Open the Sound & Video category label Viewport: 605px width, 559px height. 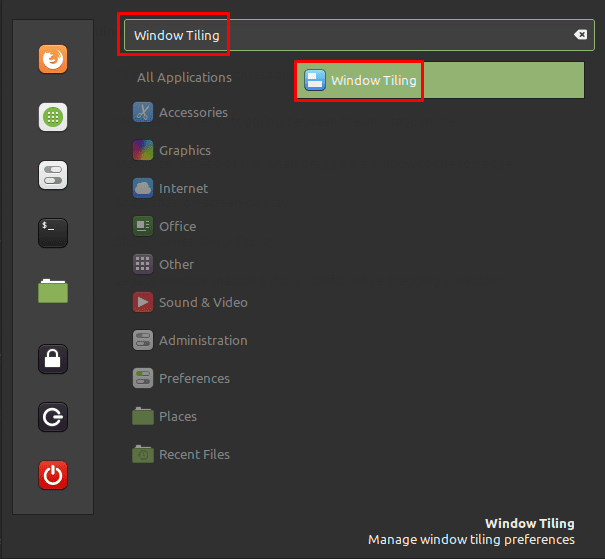tap(203, 302)
